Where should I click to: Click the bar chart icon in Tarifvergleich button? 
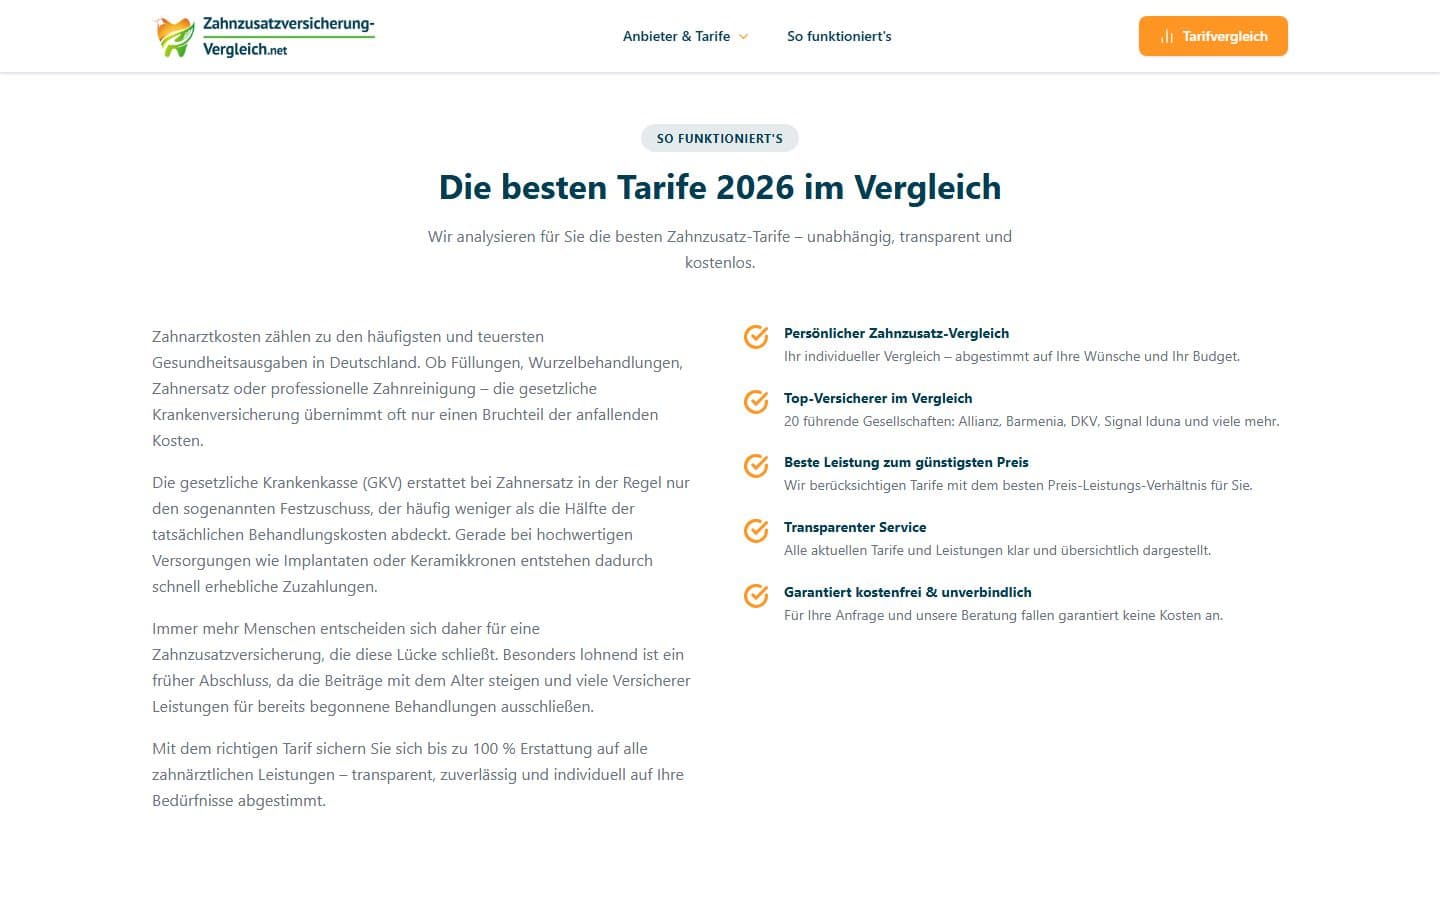[1166, 36]
